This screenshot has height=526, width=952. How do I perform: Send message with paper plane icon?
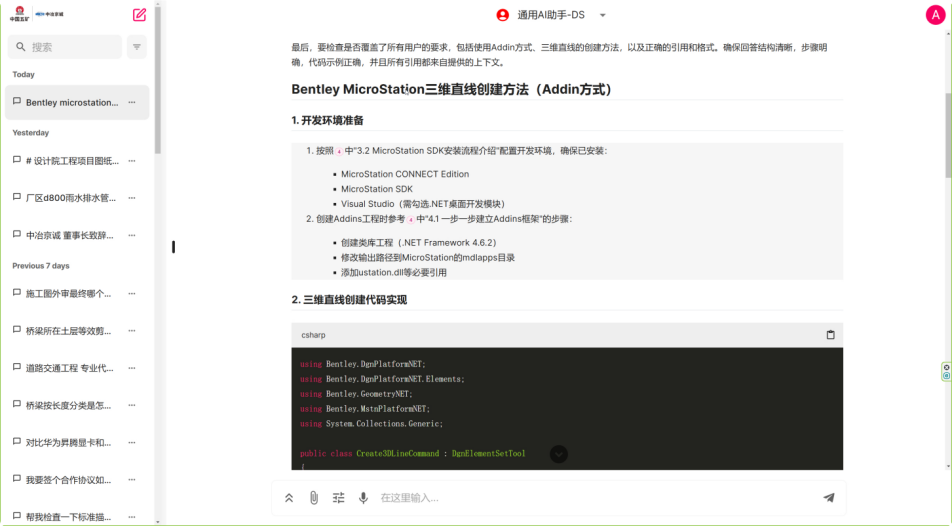(828, 498)
